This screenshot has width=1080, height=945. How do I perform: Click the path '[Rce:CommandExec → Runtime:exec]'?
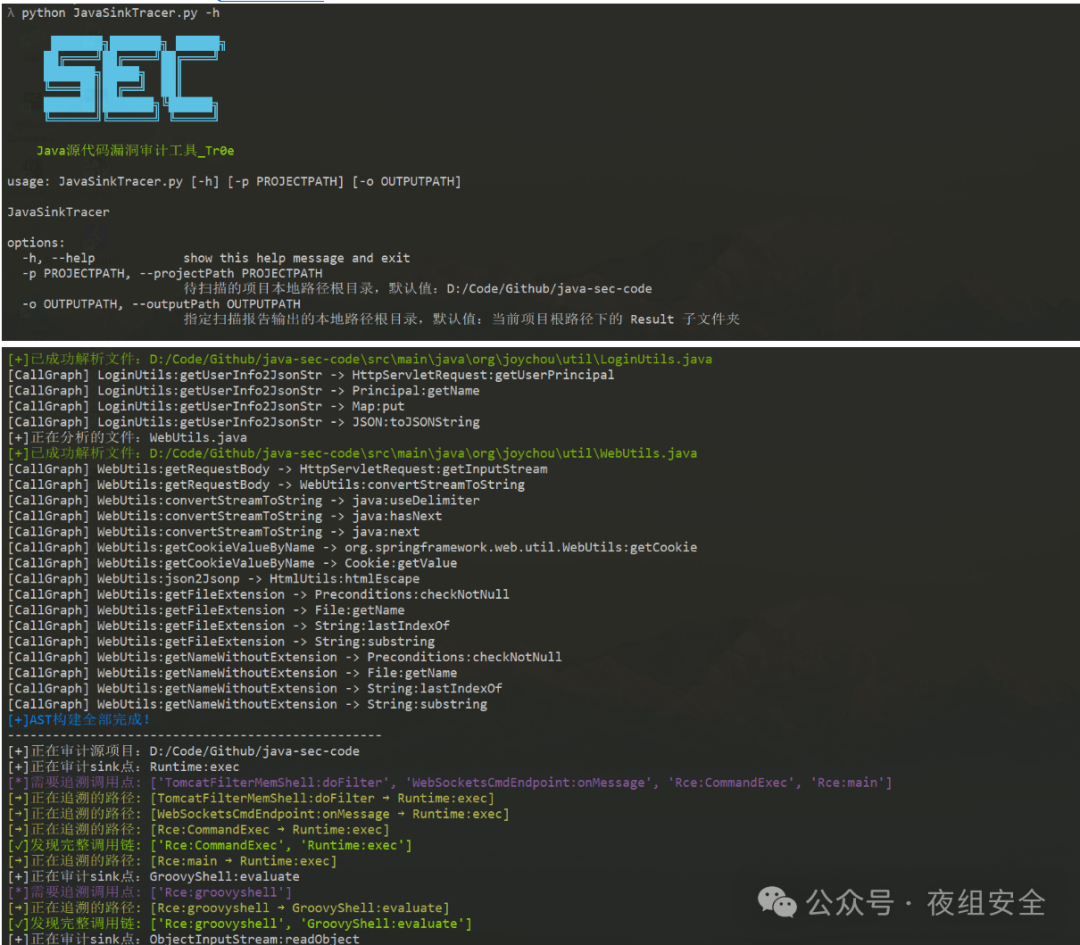pyautogui.click(x=270, y=830)
